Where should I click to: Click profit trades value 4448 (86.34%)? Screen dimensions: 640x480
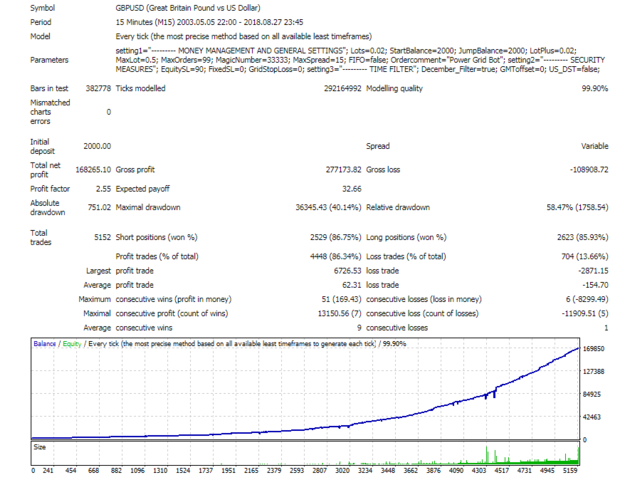tap(336, 256)
